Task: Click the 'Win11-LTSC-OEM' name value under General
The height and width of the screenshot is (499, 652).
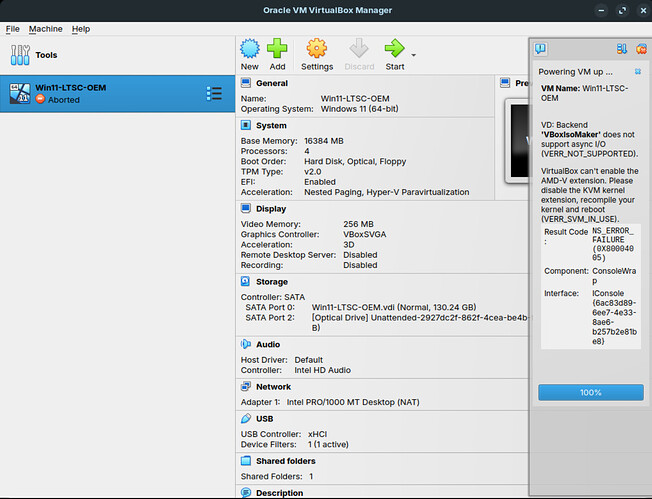Action: pos(355,99)
